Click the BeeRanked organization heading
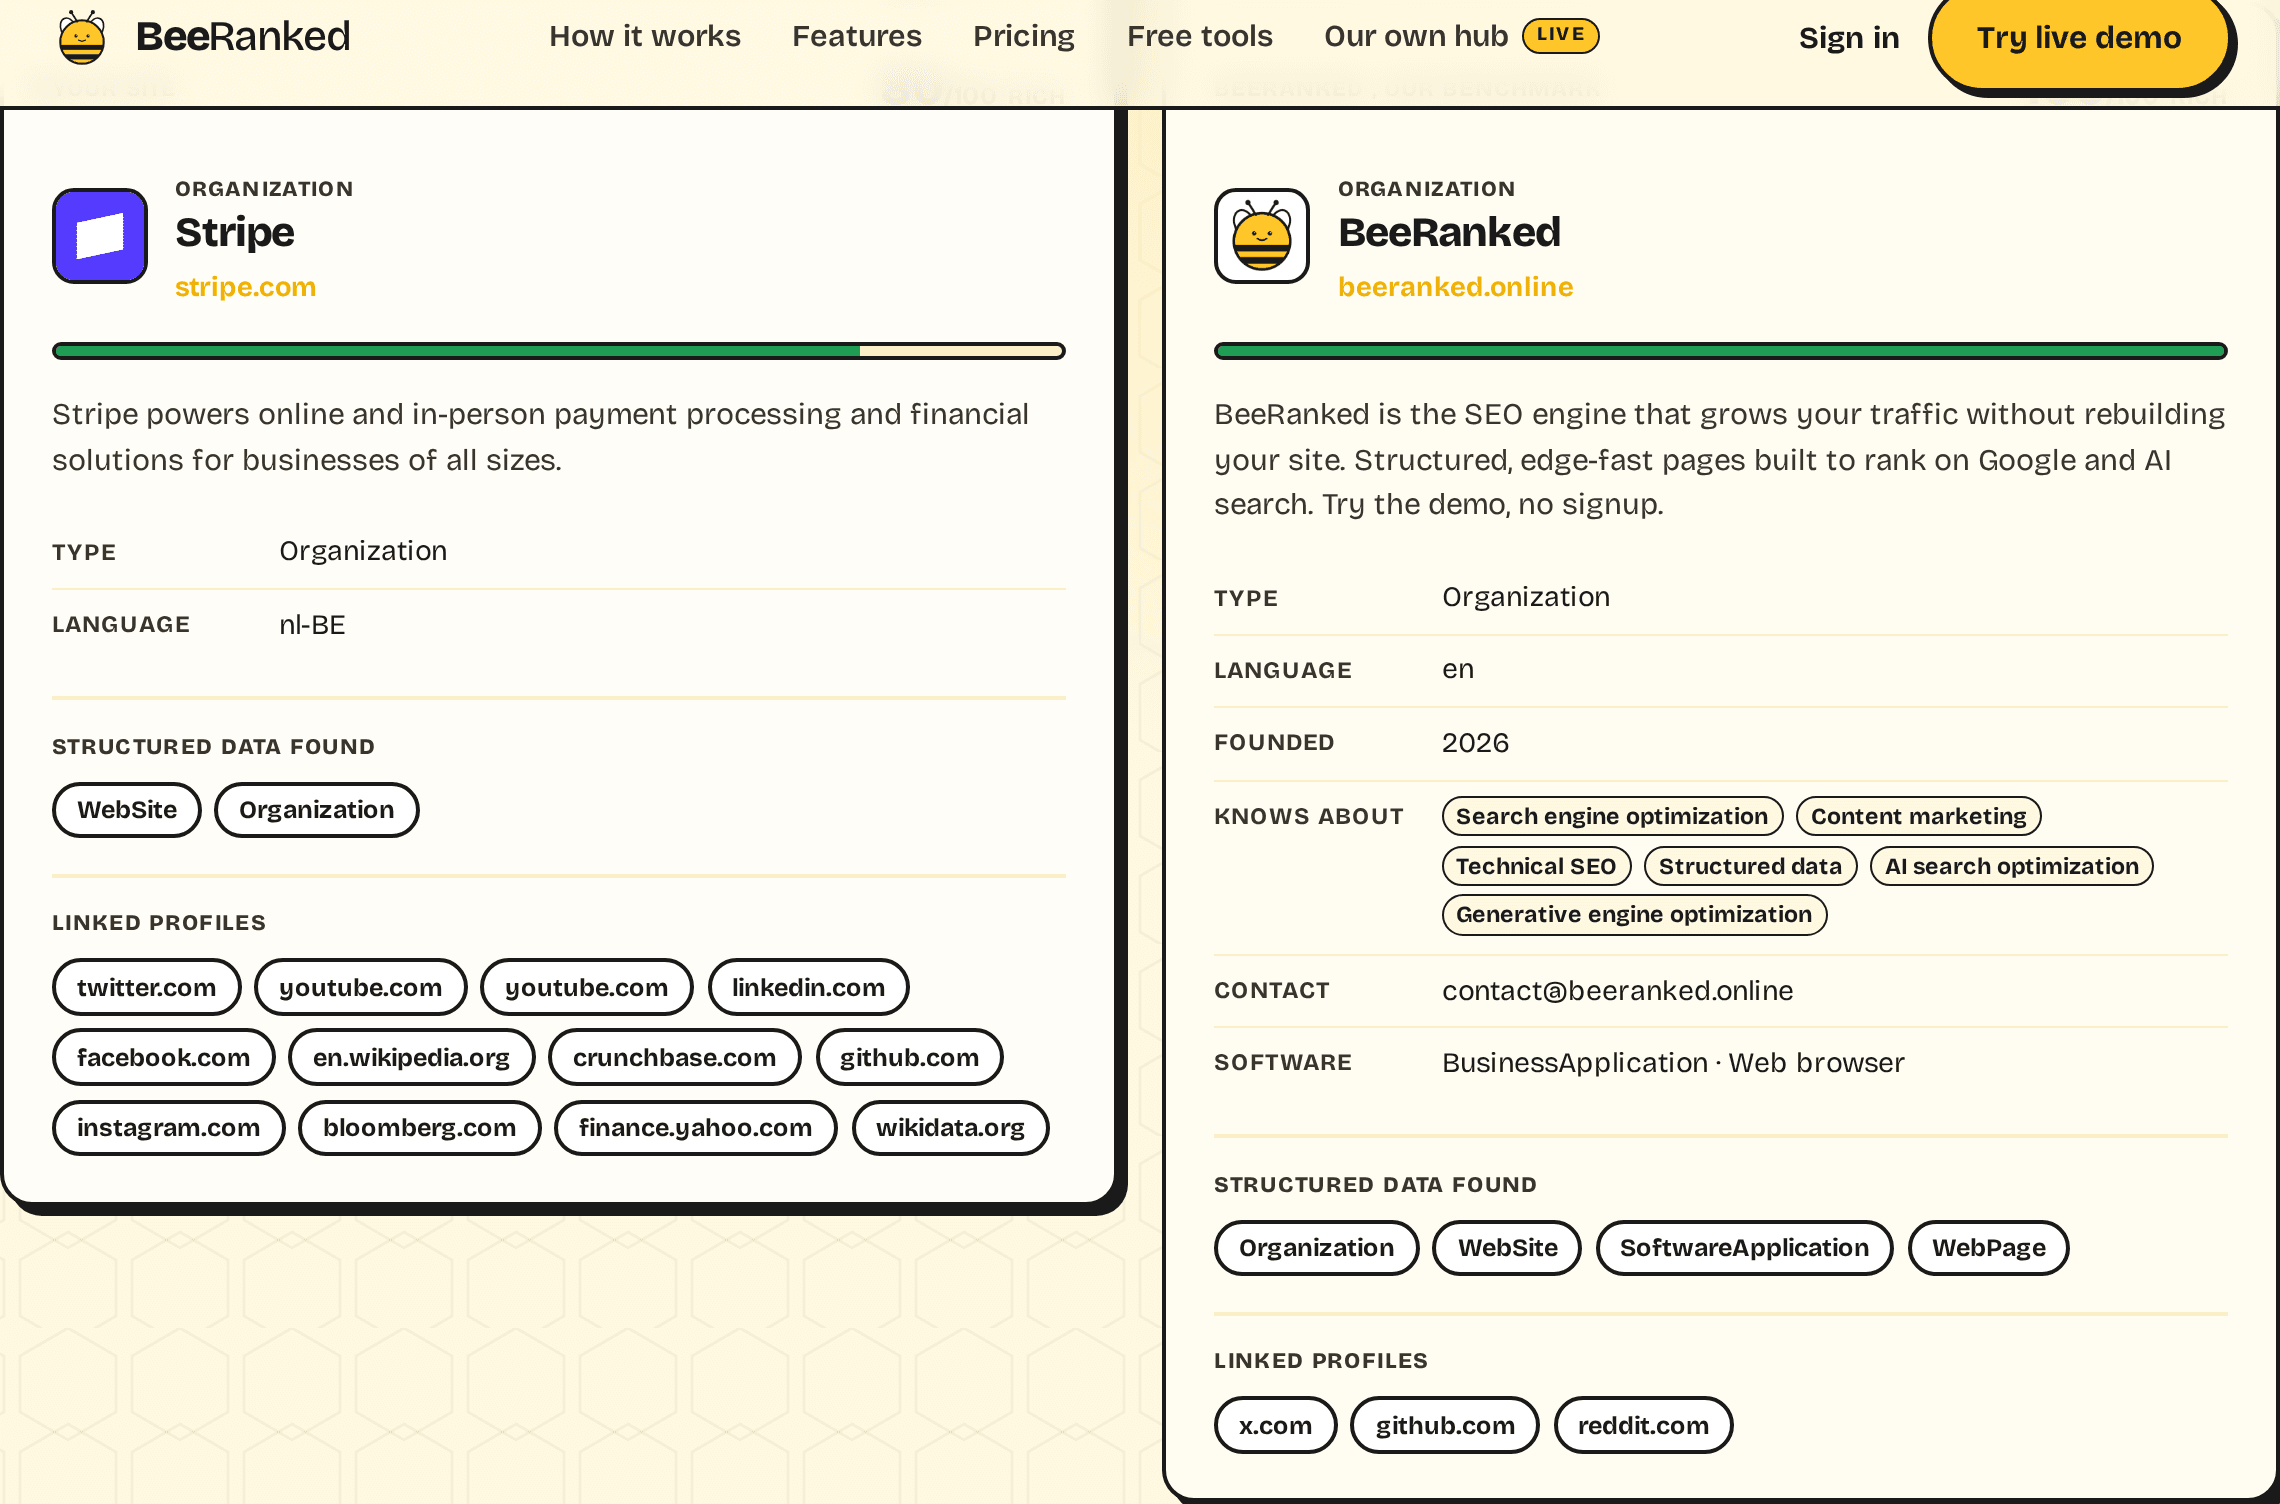The width and height of the screenshot is (2280, 1504). 1449,232
